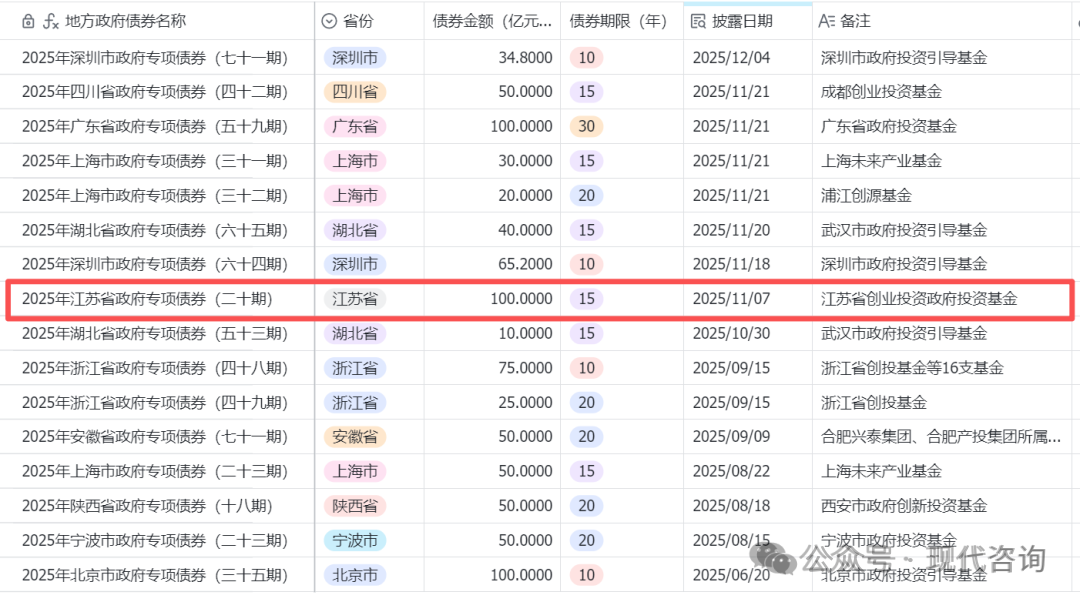Click the fx formula icon beside 地方政府债券名称
Image resolution: width=1080 pixels, height=602 pixels.
tap(50, 21)
